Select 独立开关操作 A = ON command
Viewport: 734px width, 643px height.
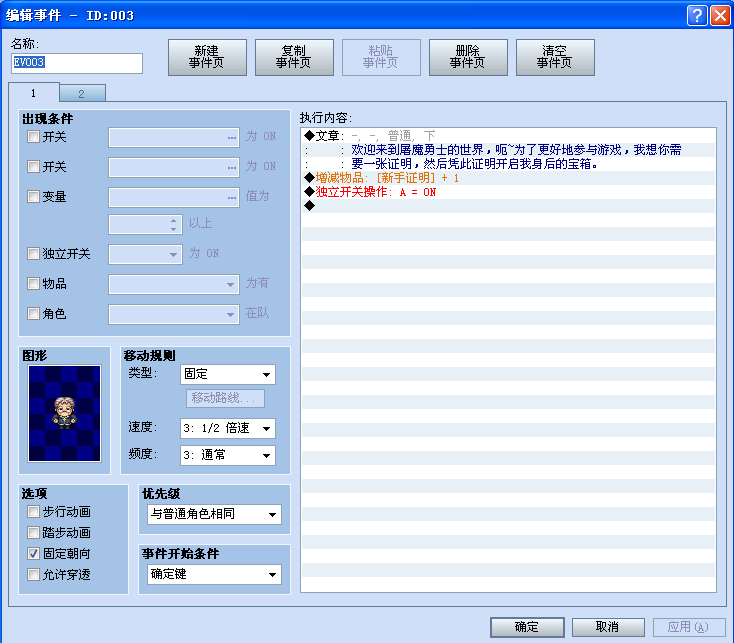click(x=508, y=192)
